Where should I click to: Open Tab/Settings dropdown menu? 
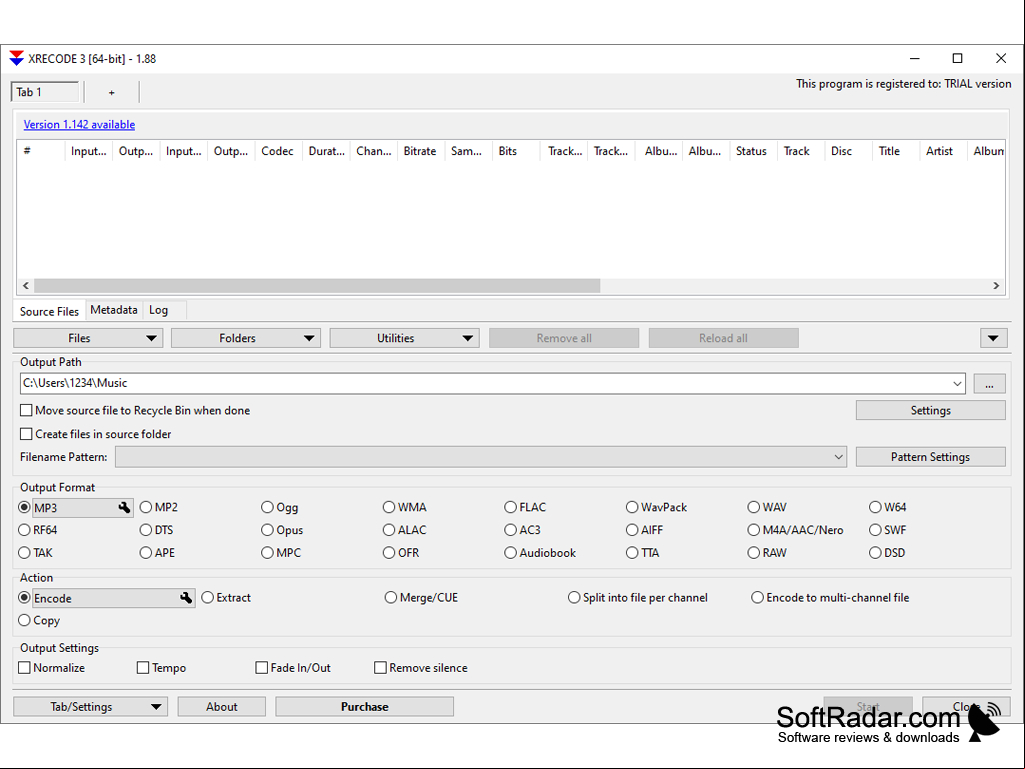tap(90, 707)
